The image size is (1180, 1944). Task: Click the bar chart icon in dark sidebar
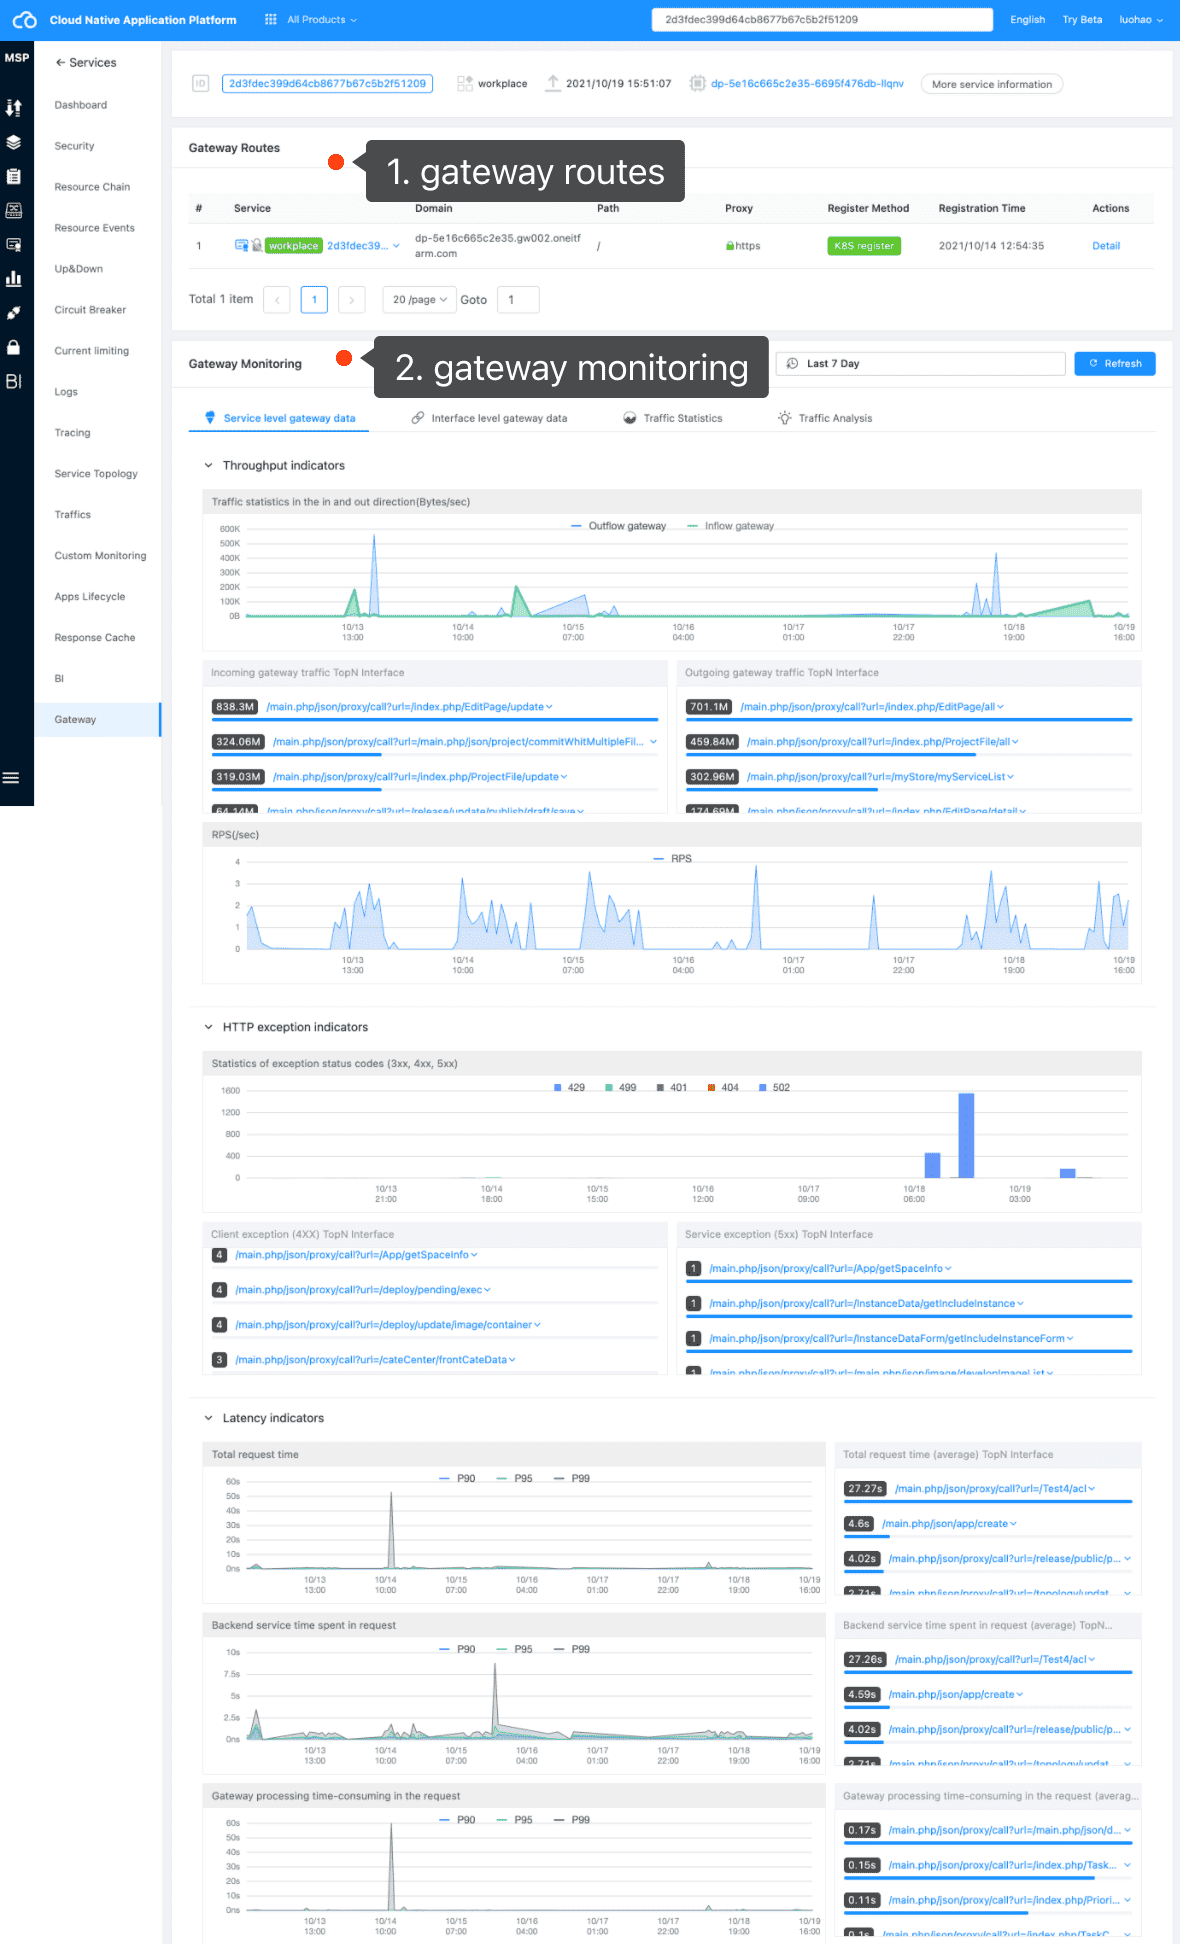tap(14, 278)
